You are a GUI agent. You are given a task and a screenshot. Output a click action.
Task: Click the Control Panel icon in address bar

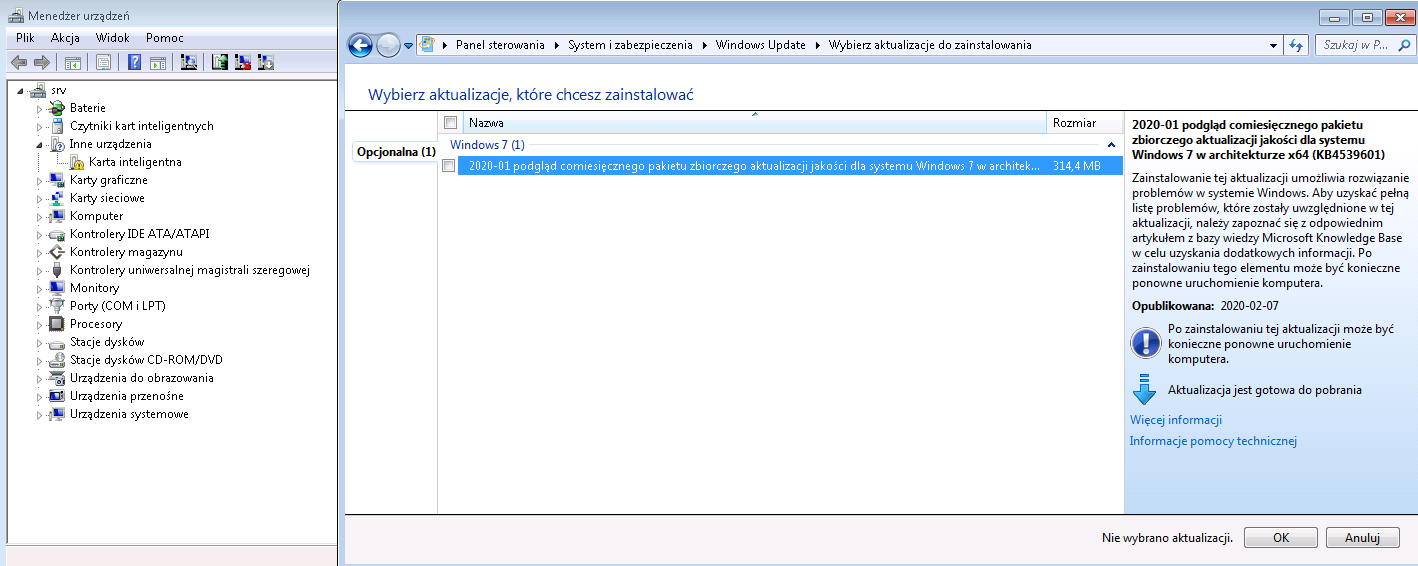[428, 45]
